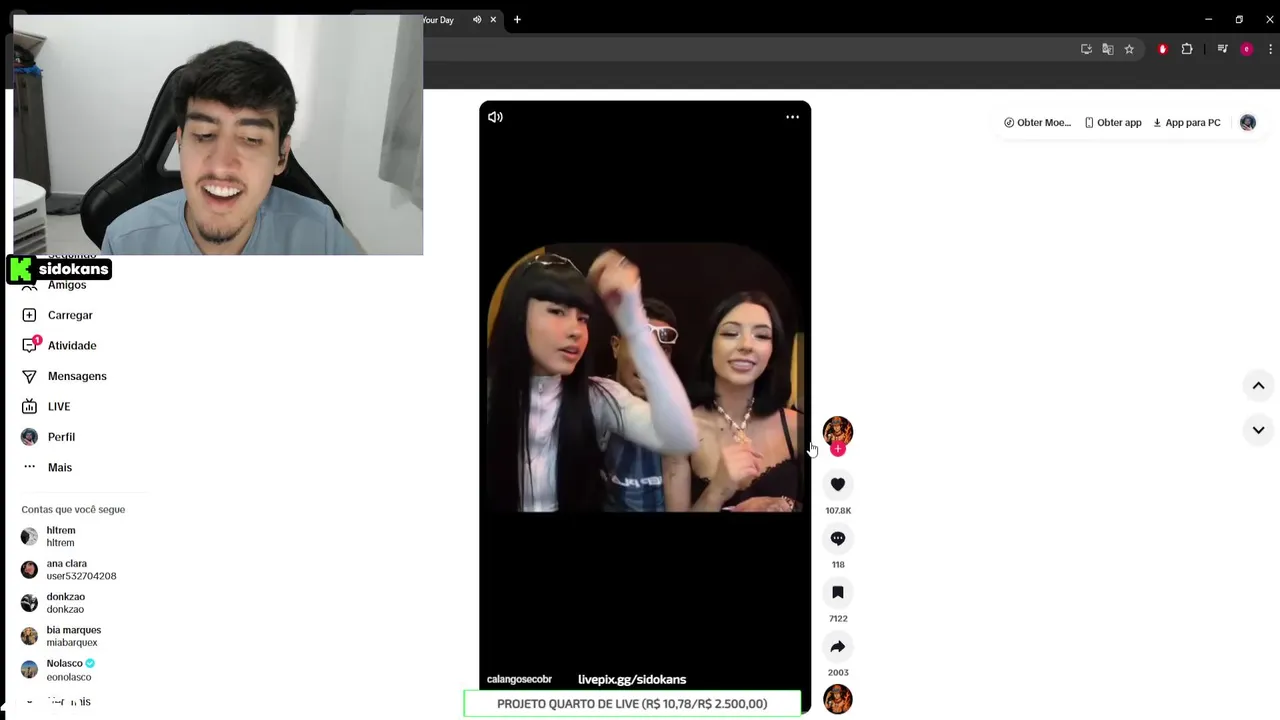Expand the Mais menu
Viewport: 1280px width, 720px height.
coord(60,467)
